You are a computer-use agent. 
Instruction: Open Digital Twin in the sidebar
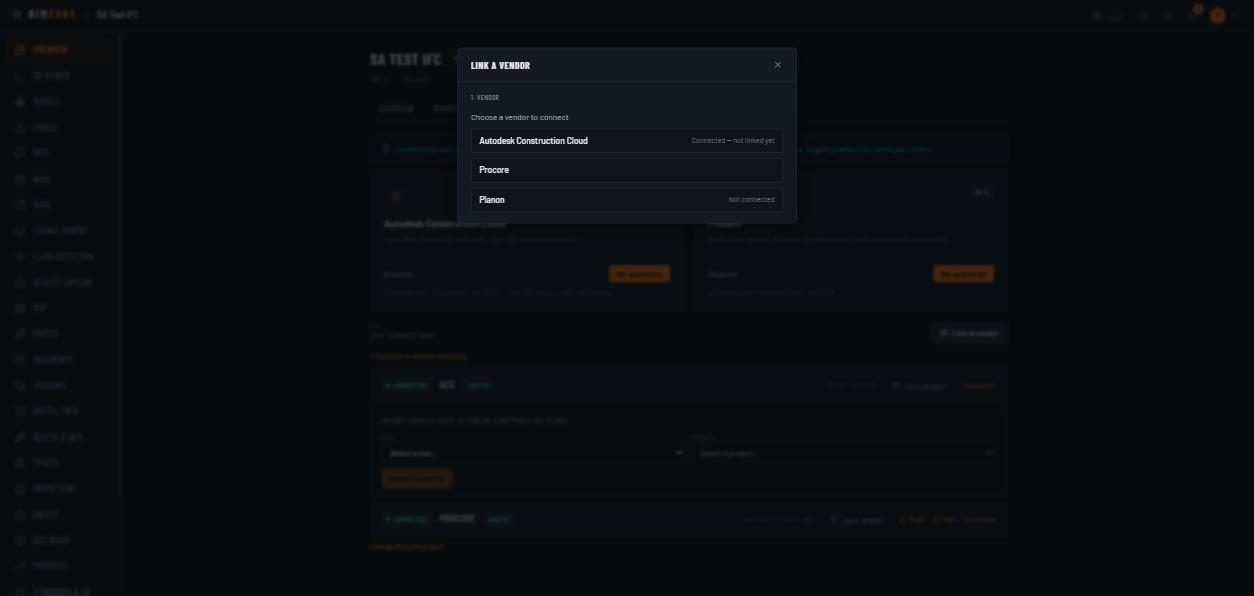point(58,411)
